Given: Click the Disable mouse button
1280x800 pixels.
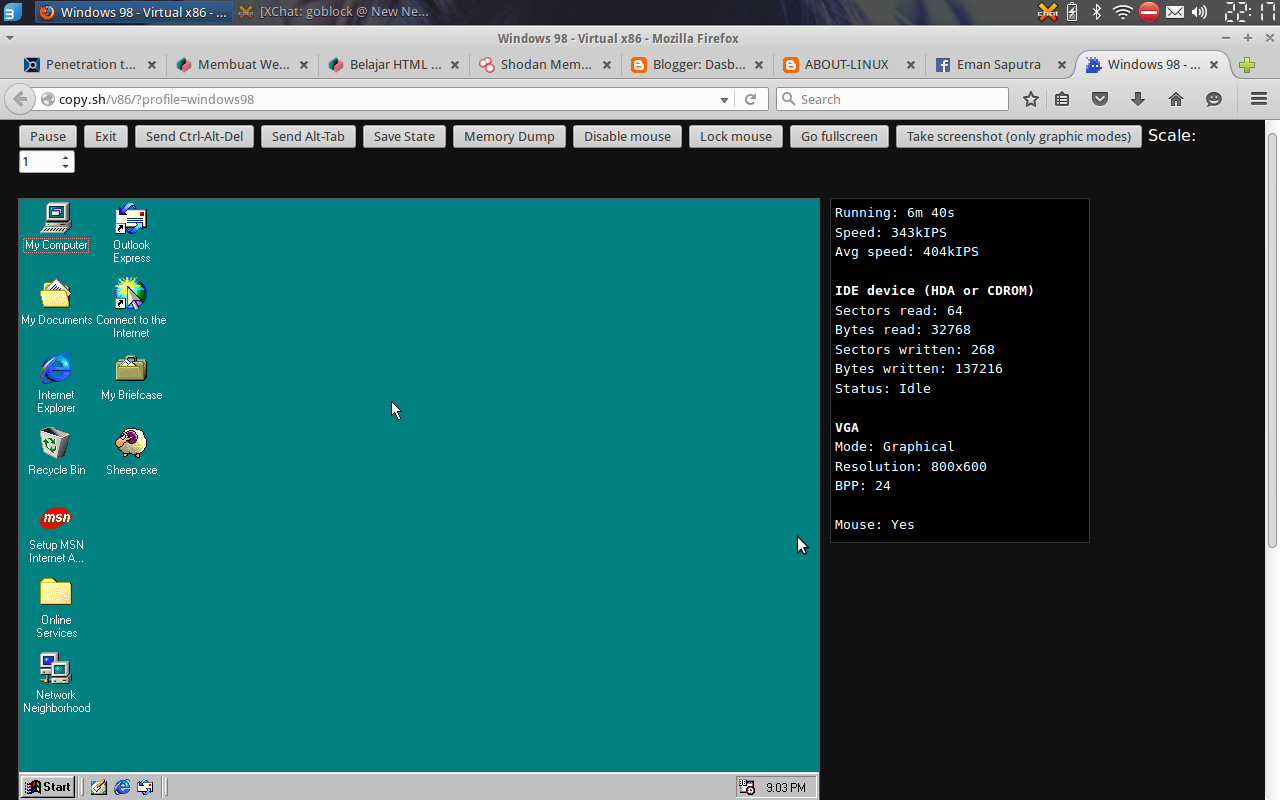Looking at the screenshot, I should (628, 136).
